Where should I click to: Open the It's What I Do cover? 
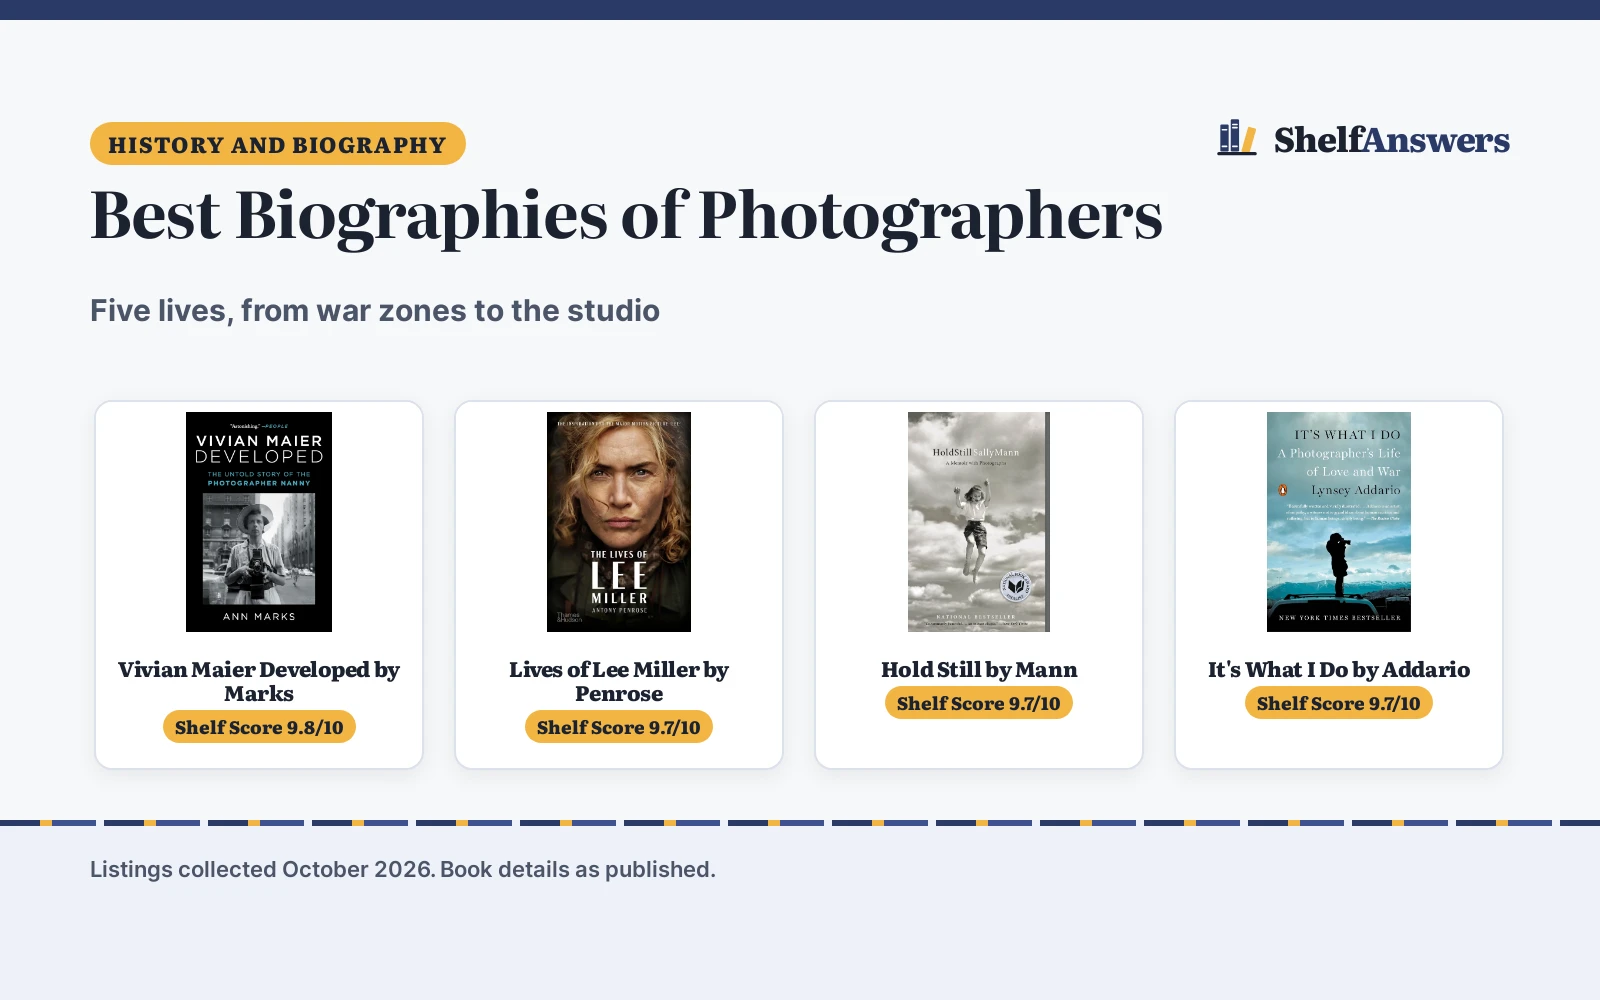pos(1339,522)
